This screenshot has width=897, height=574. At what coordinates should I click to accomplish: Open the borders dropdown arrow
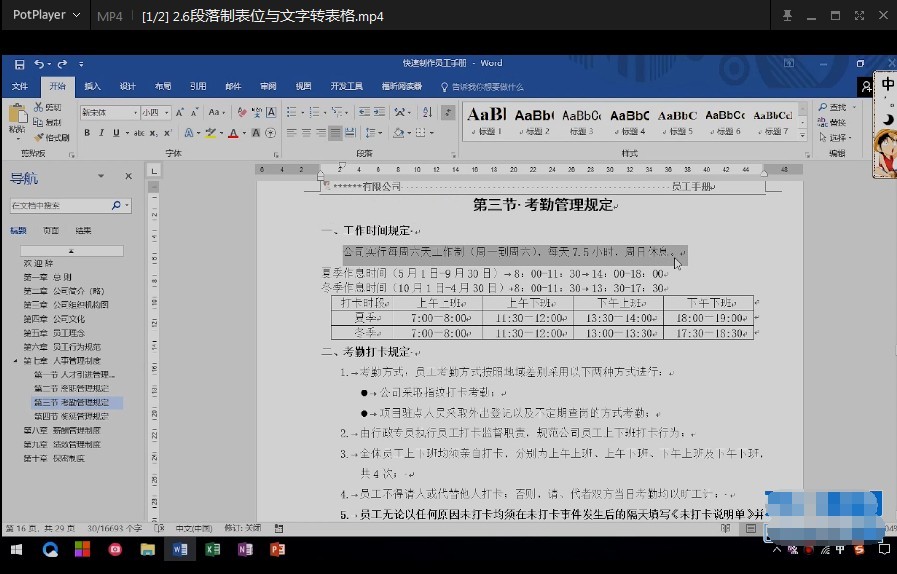[x=431, y=133]
